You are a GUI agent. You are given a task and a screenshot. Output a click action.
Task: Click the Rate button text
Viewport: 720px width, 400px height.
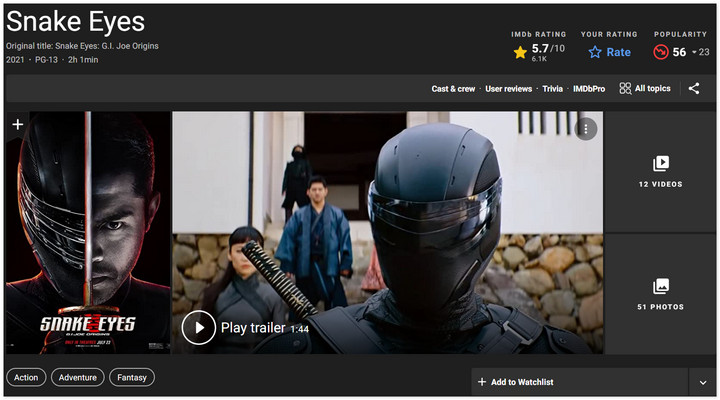point(619,52)
